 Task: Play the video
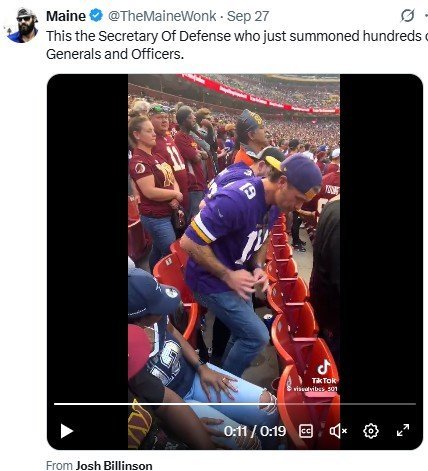[x=66, y=431]
